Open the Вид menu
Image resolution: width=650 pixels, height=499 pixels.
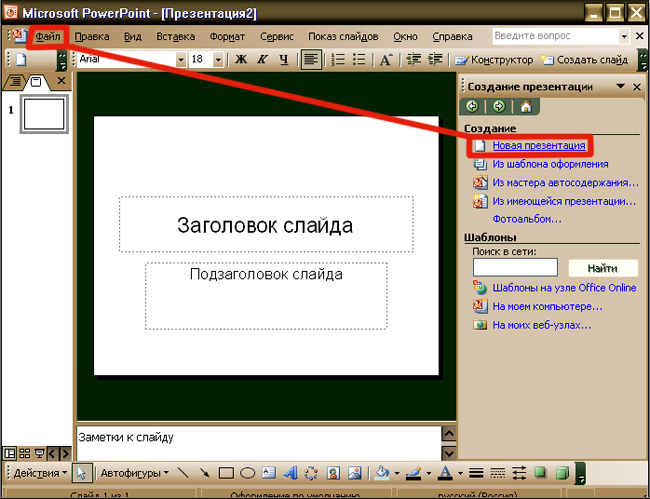(133, 36)
